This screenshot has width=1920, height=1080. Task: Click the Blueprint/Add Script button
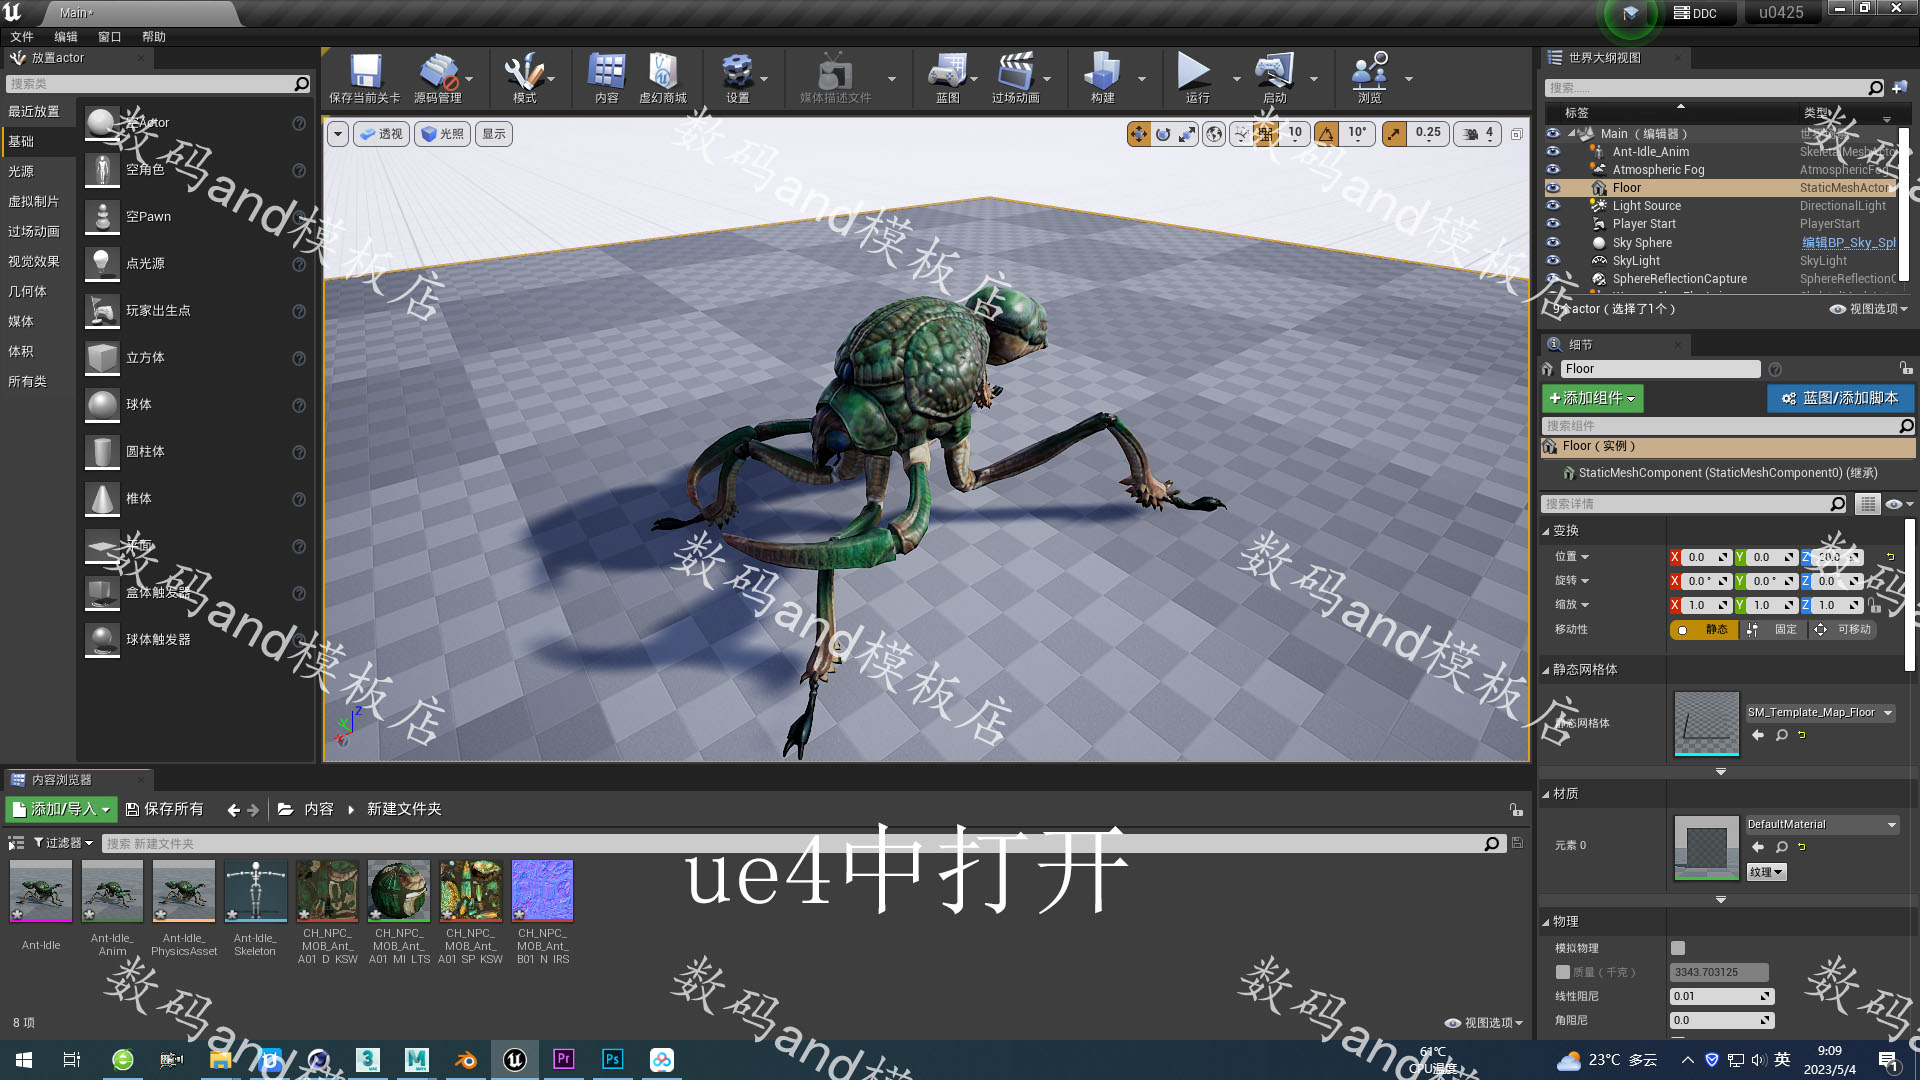point(1840,398)
